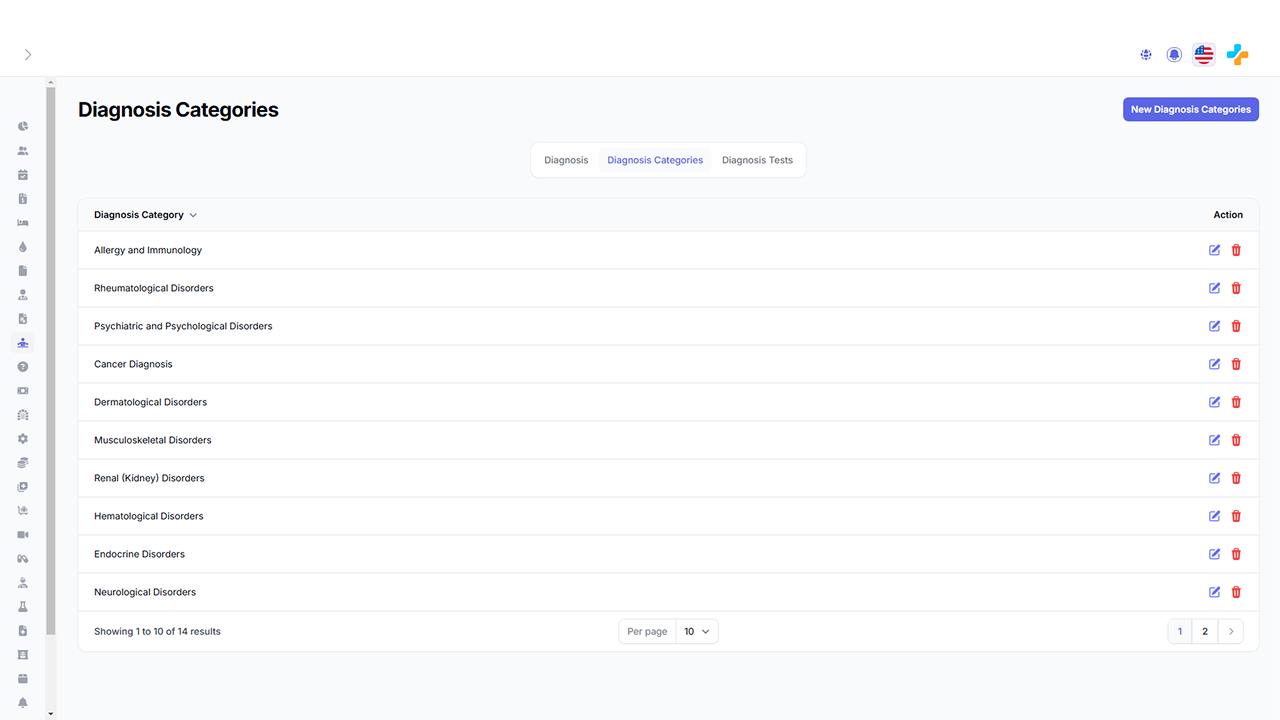Click the New Diagnosis Categories button
The height and width of the screenshot is (720, 1280).
(1190, 110)
